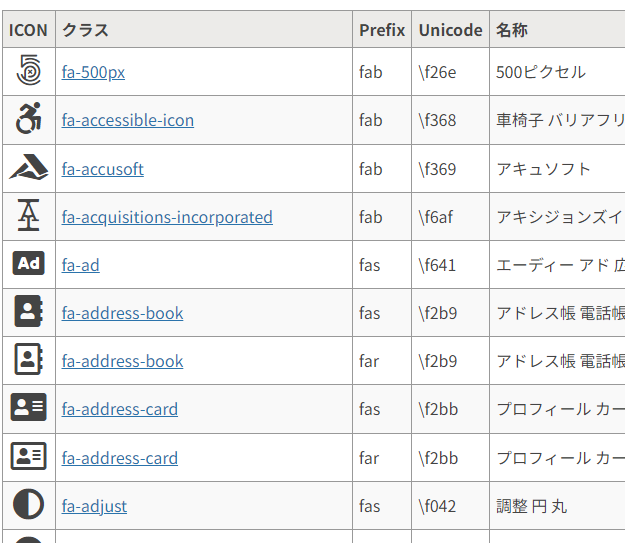Select the \f042 unicode cell
This screenshot has height=543, width=625.
[x=450, y=506]
